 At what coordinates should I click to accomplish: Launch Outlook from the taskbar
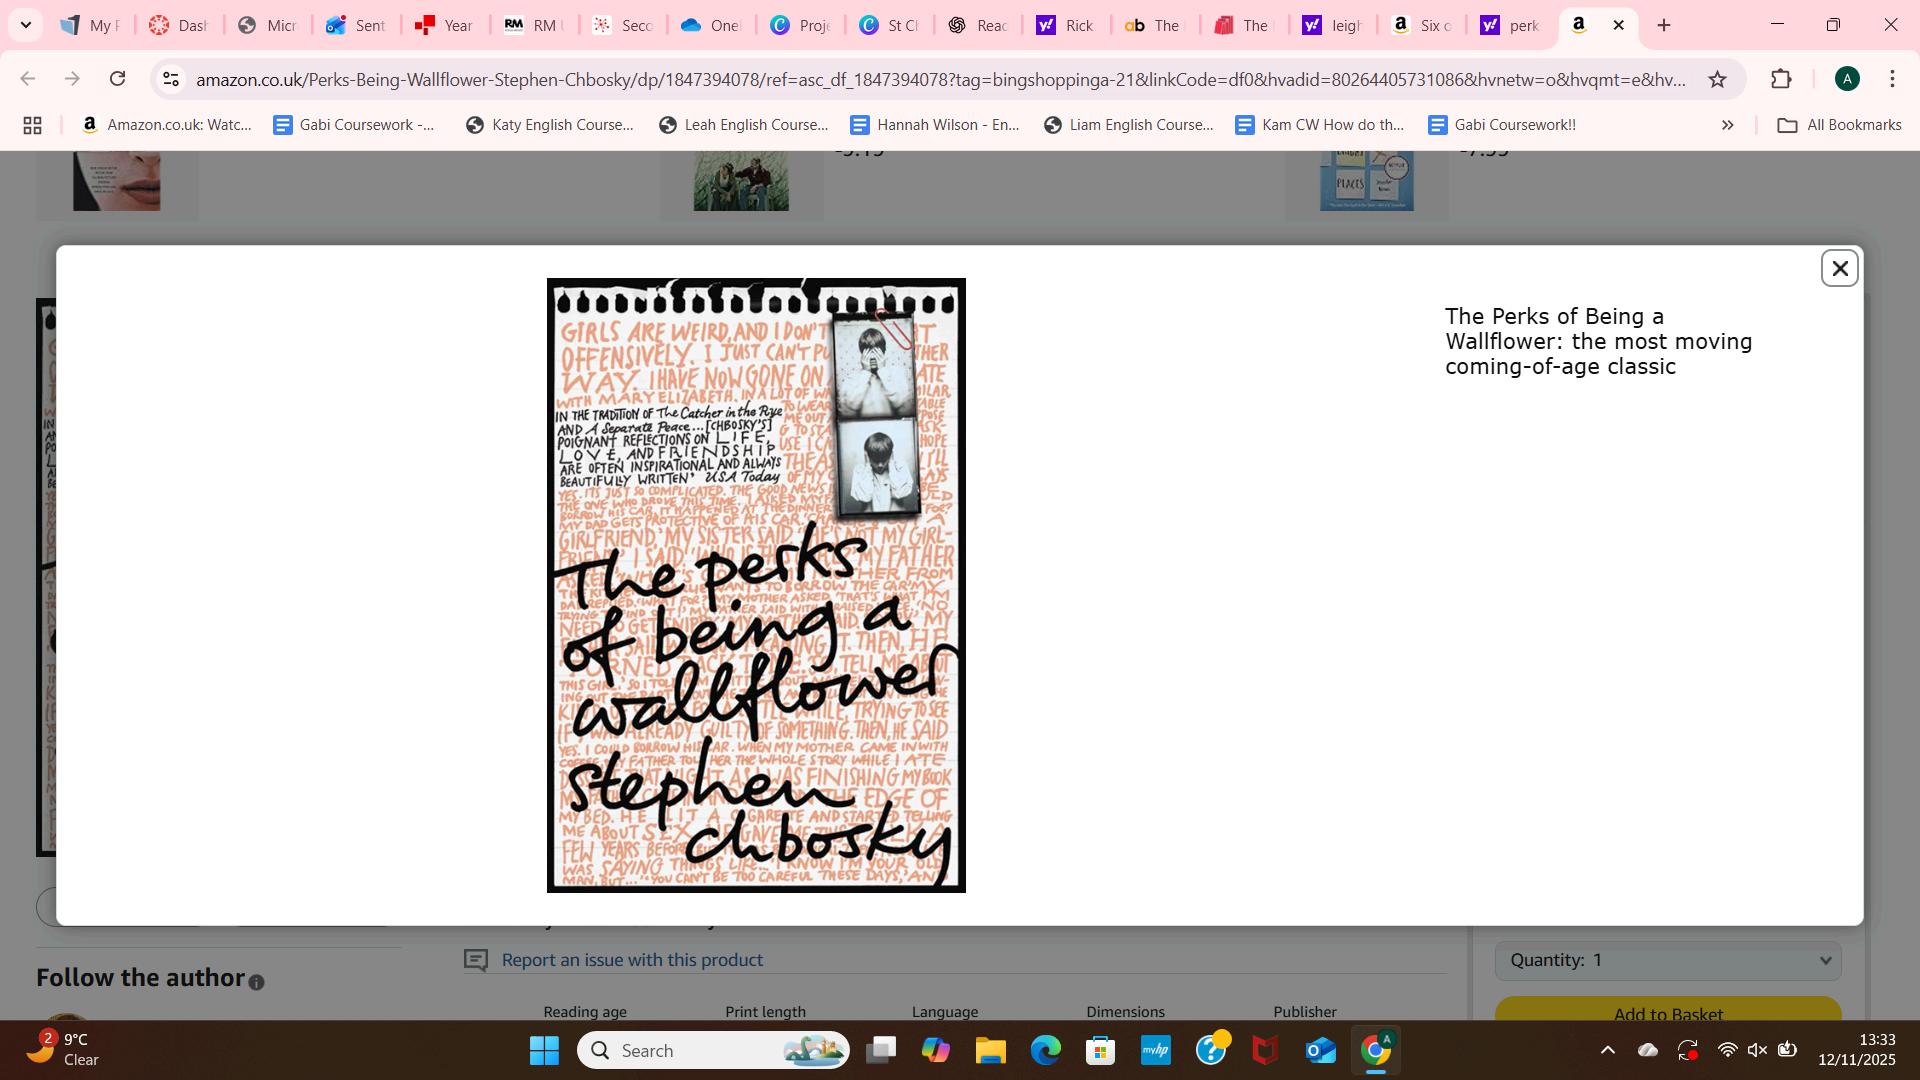[1320, 1050]
